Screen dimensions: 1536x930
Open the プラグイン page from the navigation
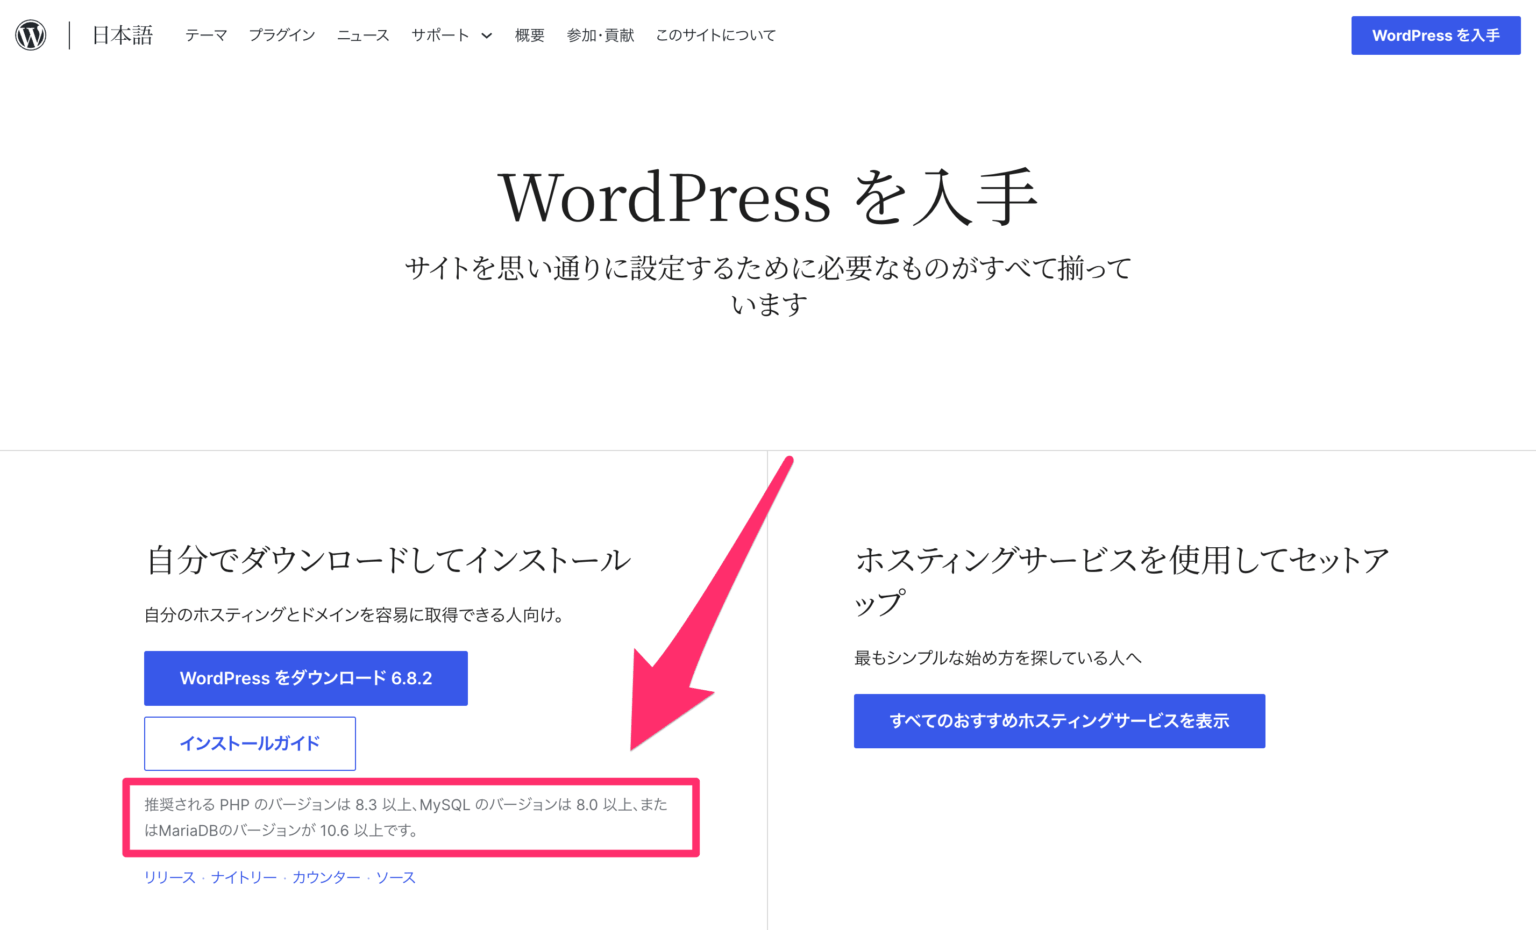tap(282, 35)
